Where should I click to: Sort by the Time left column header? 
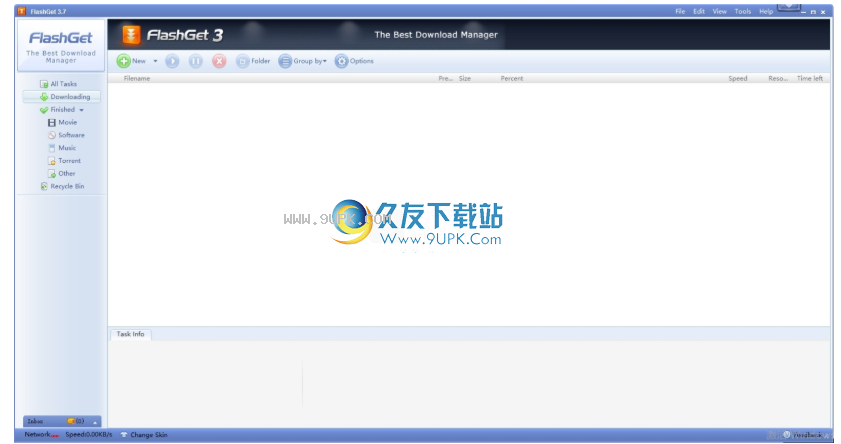809,78
